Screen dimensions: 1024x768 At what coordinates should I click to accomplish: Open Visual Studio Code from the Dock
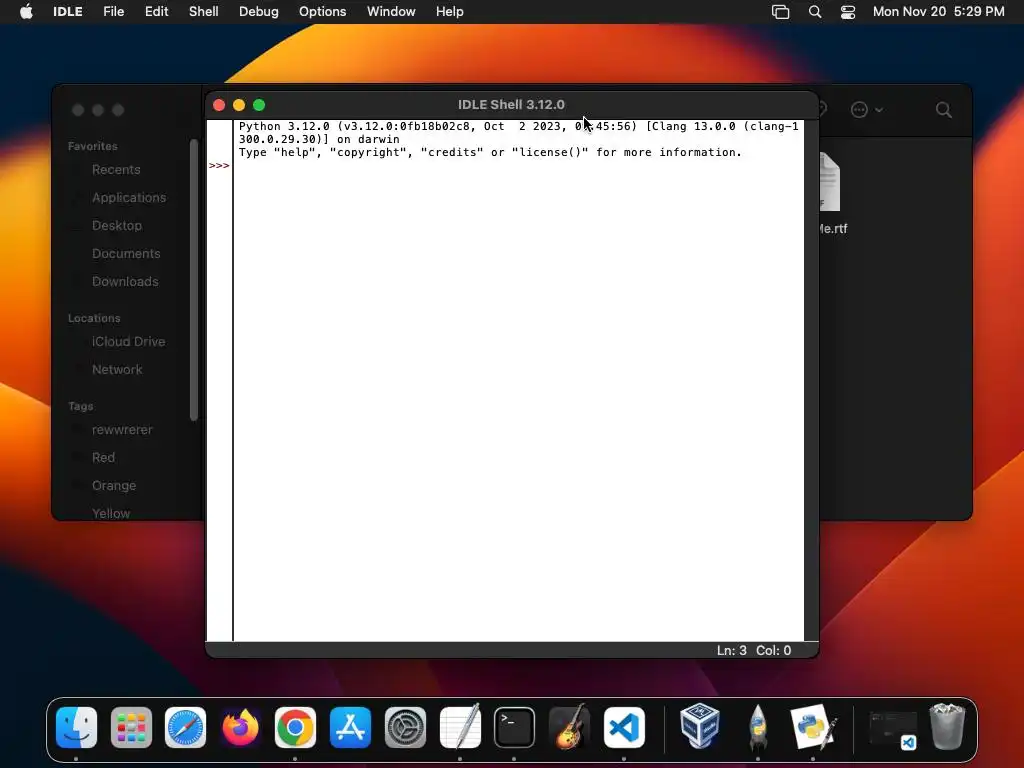624,728
